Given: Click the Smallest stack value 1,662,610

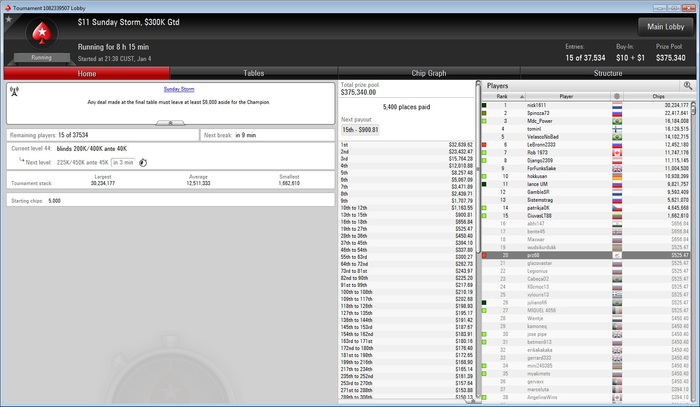Looking at the screenshot, I should (x=289, y=183).
